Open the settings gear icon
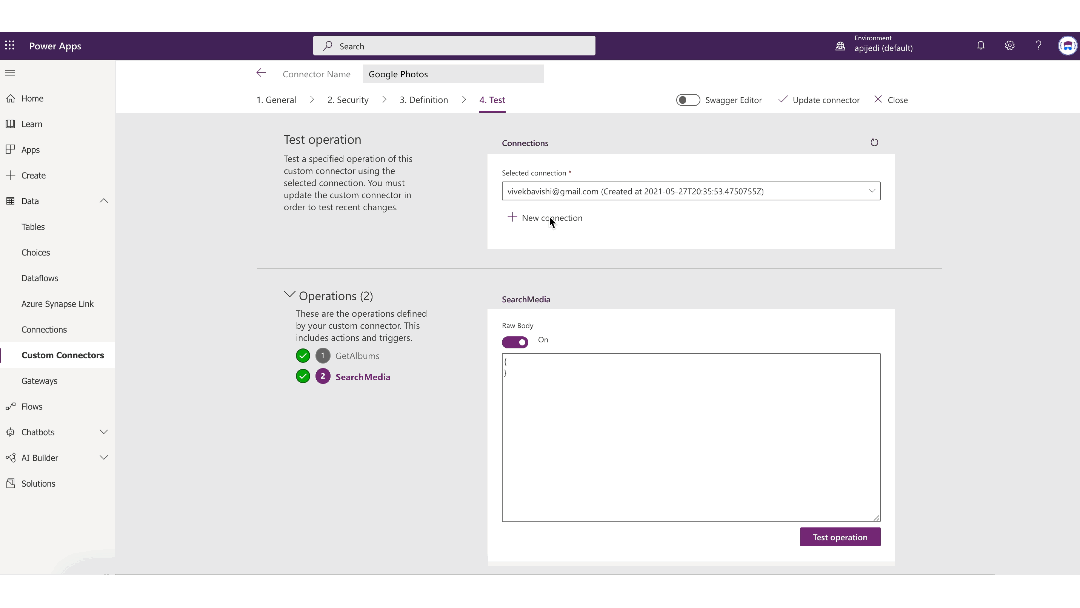The height and width of the screenshot is (608, 1080). (1010, 46)
